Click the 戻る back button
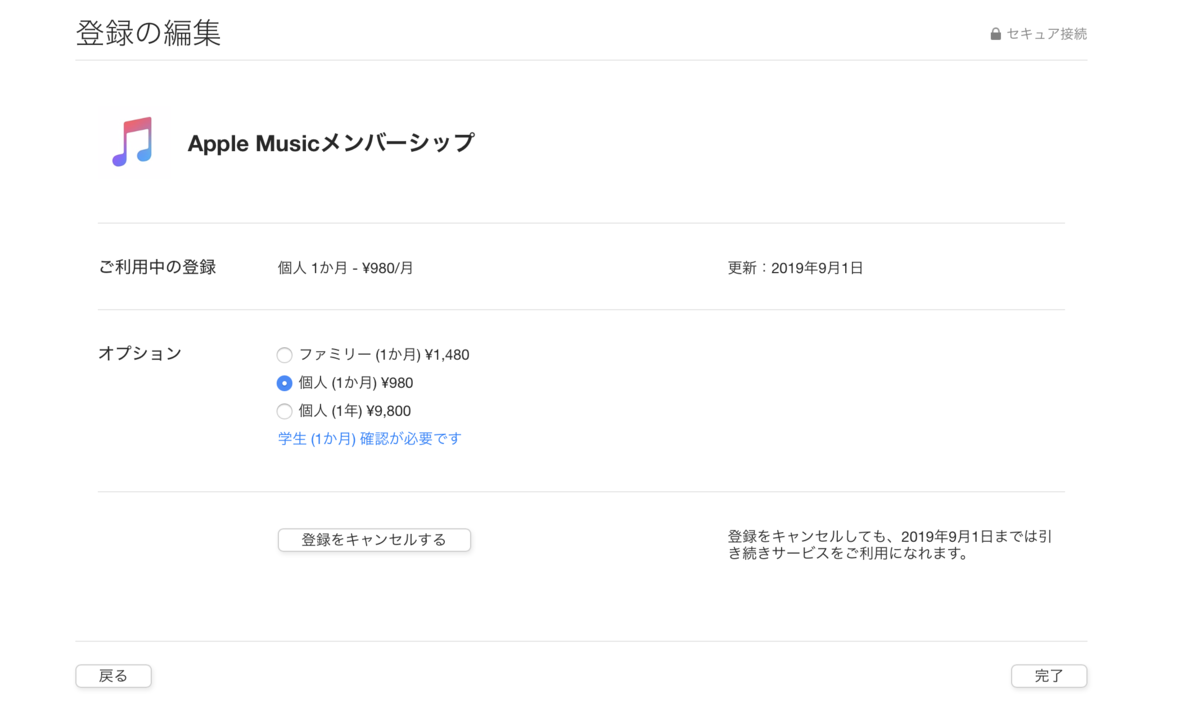1200x725 pixels. 113,676
